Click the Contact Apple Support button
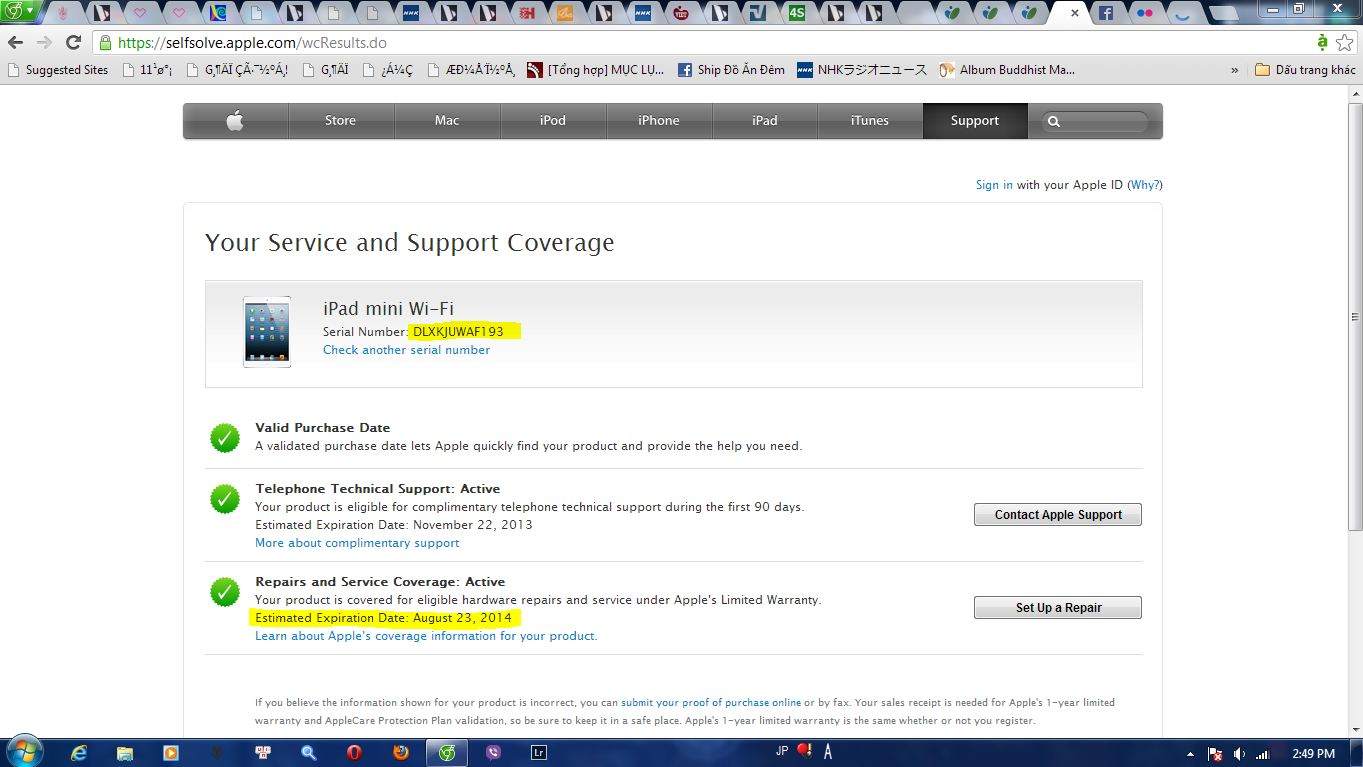The width and height of the screenshot is (1363, 767). coord(1058,515)
